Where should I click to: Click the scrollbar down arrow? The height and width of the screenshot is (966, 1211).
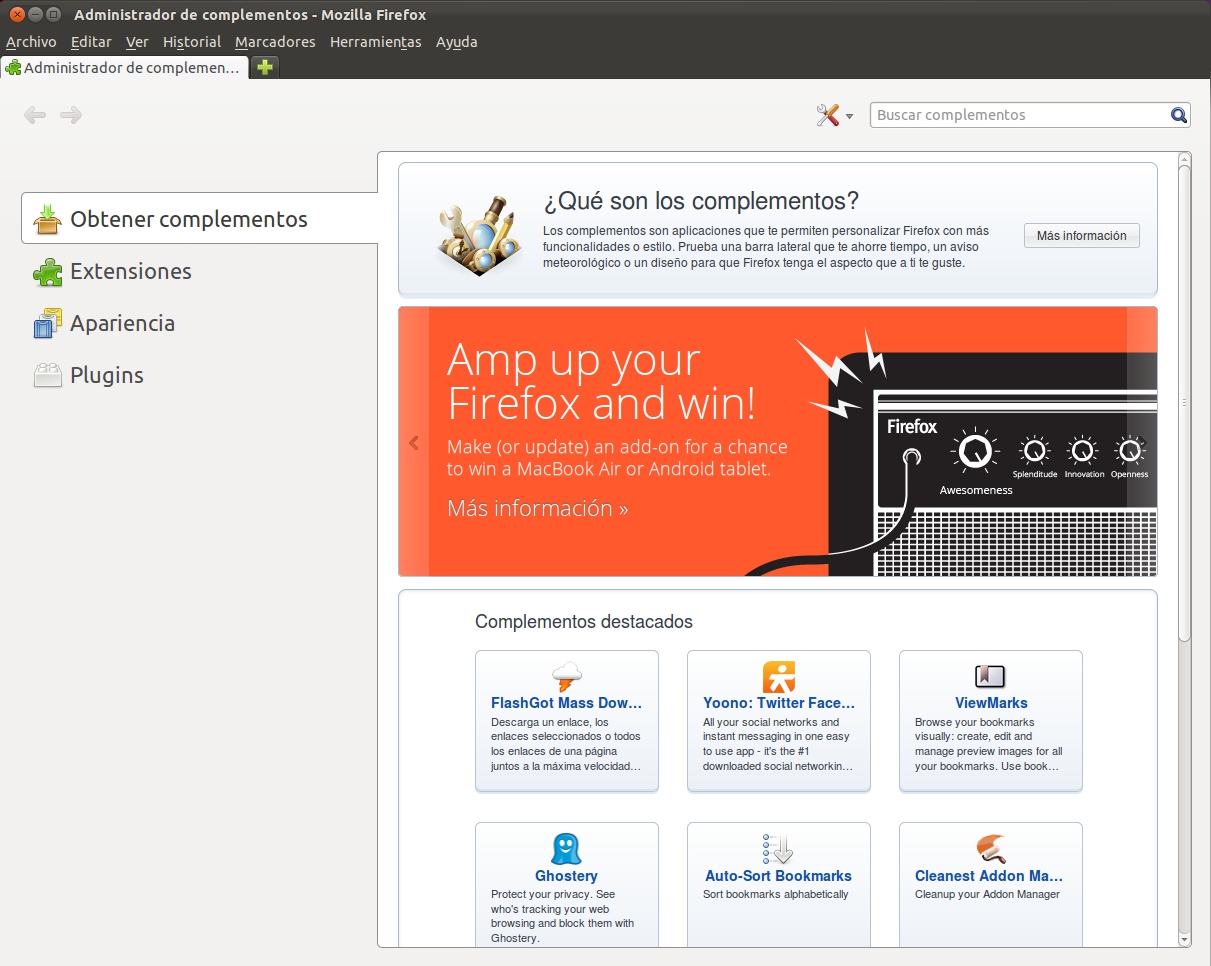coord(1184,940)
